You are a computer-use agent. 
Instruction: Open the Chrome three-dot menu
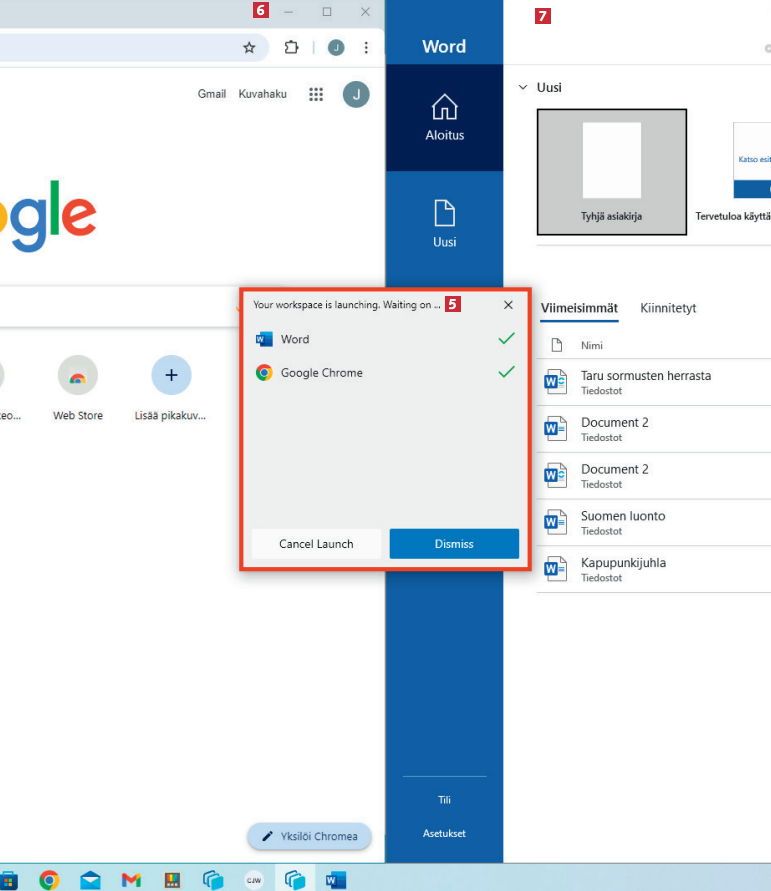366,47
